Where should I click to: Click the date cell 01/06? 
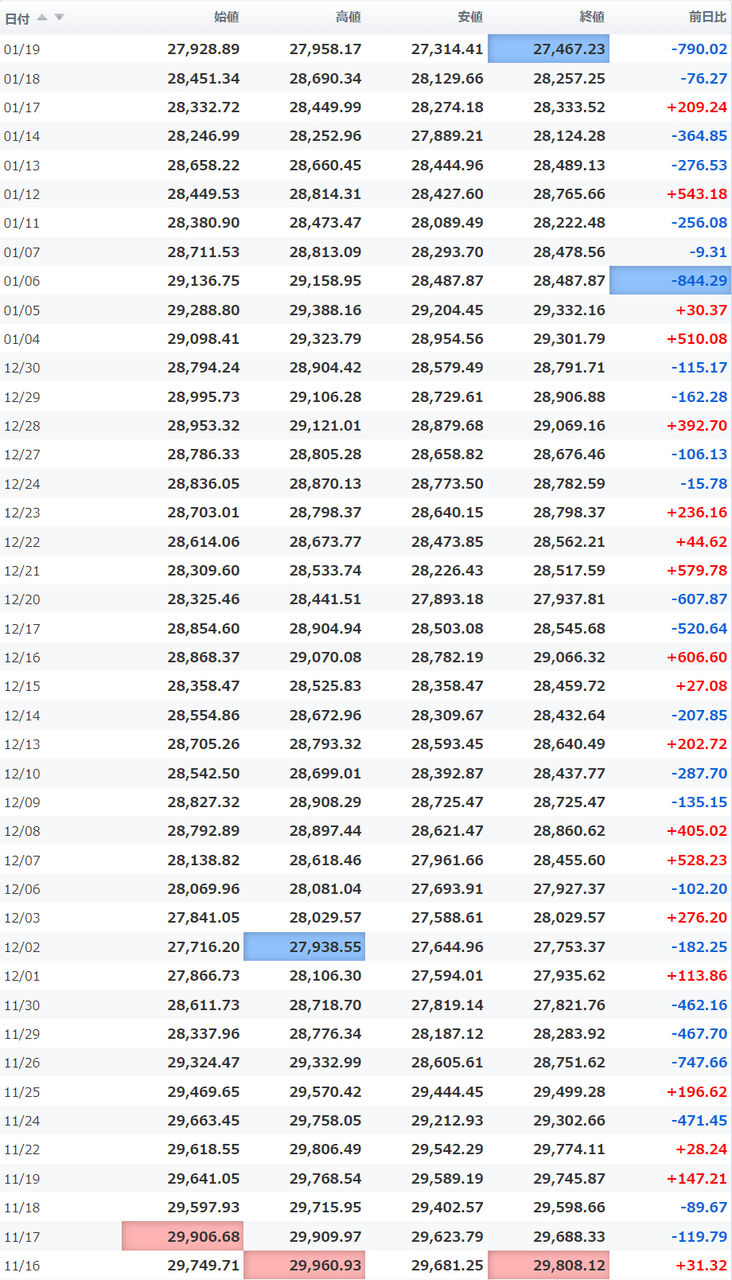pyautogui.click(x=22, y=281)
